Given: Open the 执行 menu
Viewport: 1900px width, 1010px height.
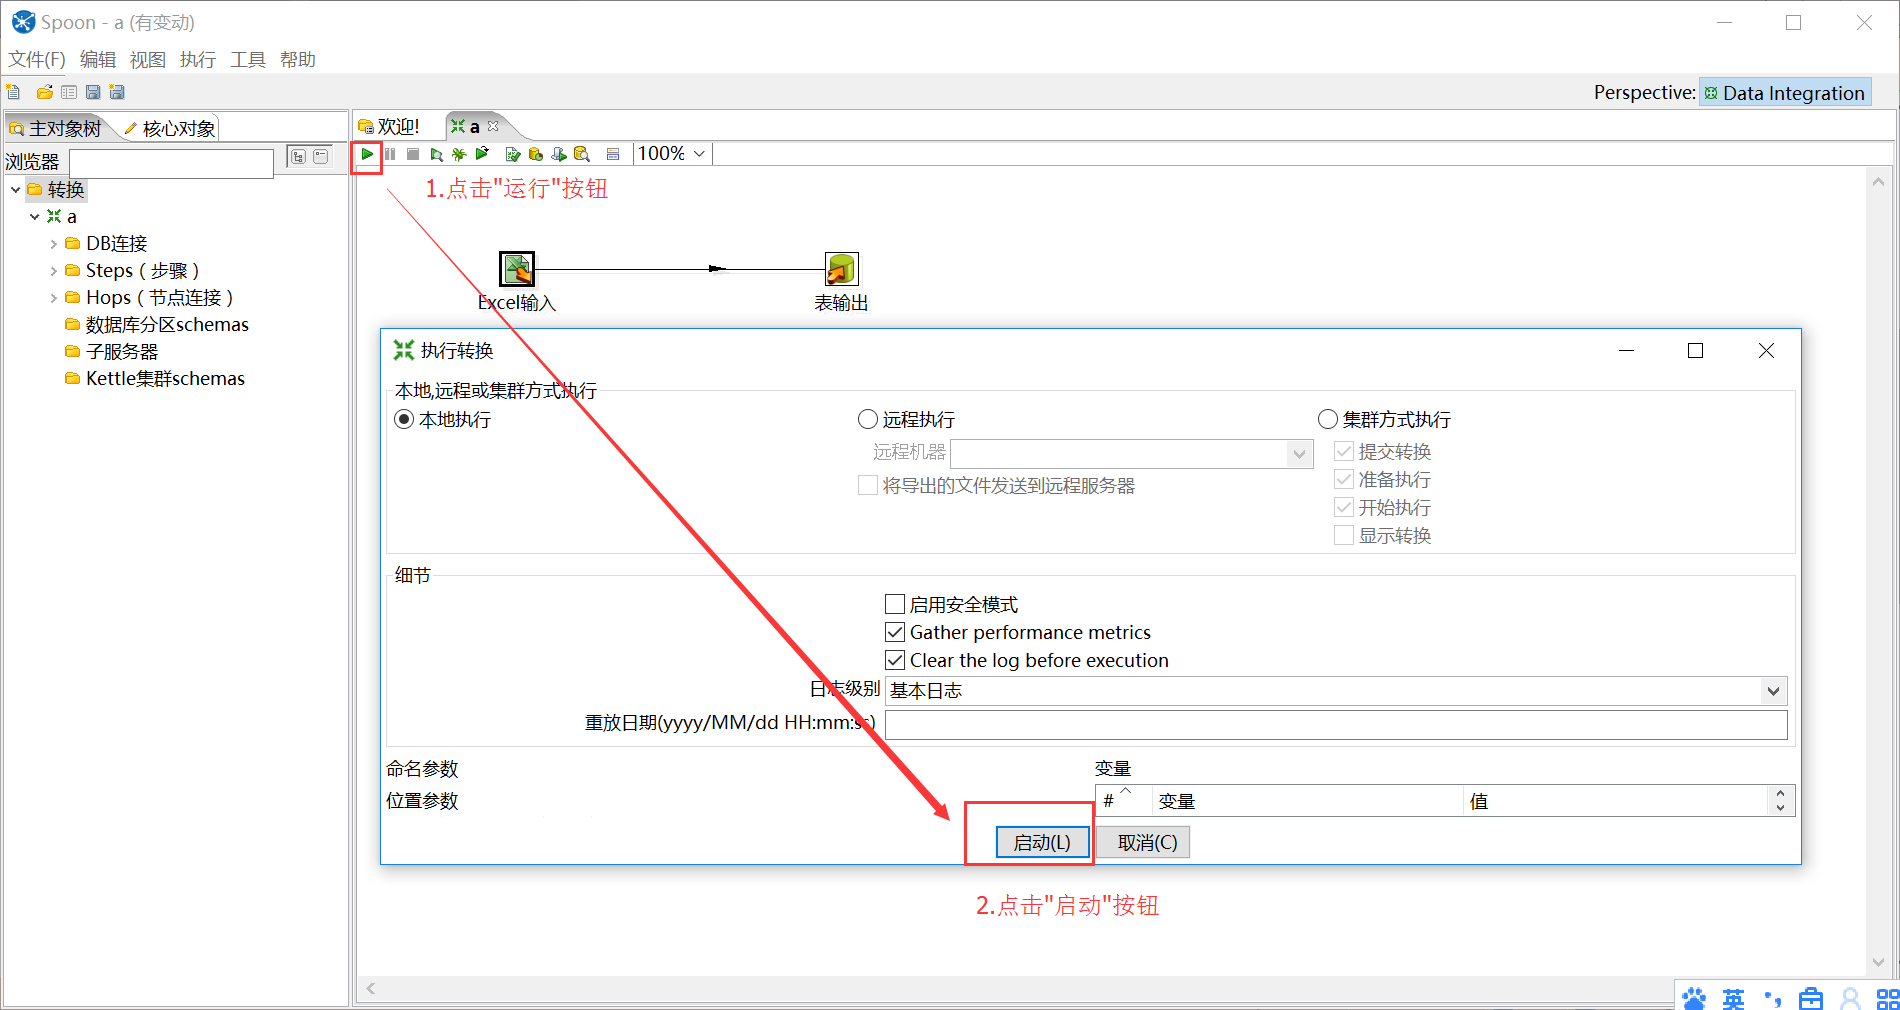Looking at the screenshot, I should click(x=198, y=59).
